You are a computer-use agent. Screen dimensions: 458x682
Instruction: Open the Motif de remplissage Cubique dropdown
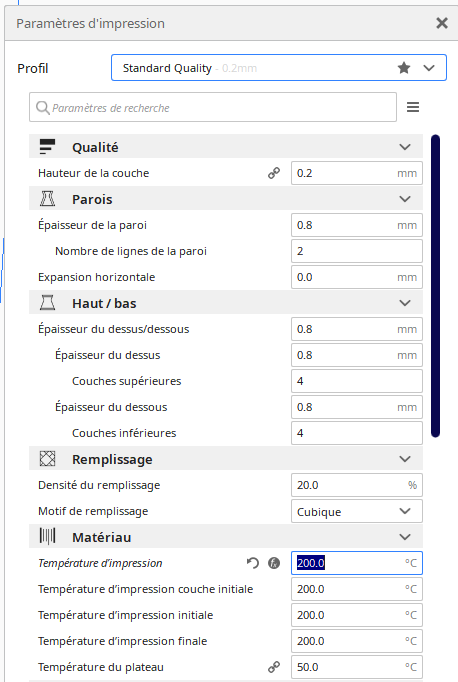tap(357, 511)
